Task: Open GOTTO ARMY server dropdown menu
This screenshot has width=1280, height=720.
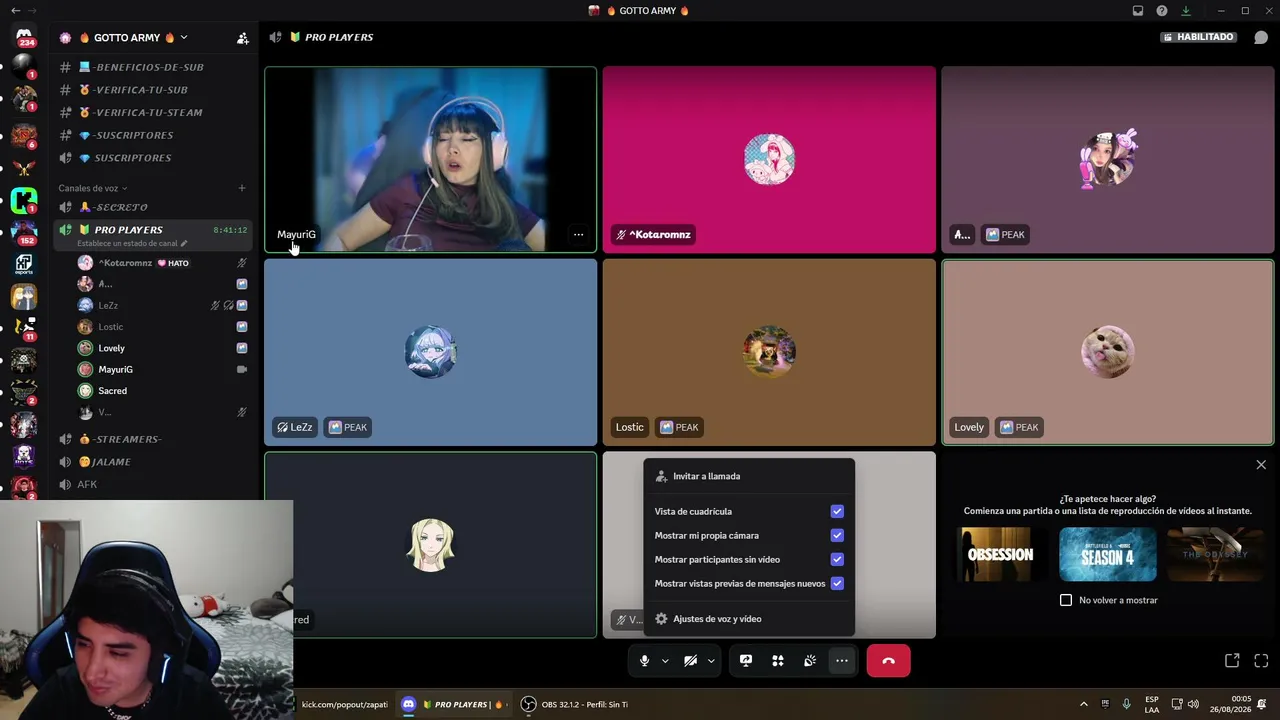Action: (x=135, y=38)
